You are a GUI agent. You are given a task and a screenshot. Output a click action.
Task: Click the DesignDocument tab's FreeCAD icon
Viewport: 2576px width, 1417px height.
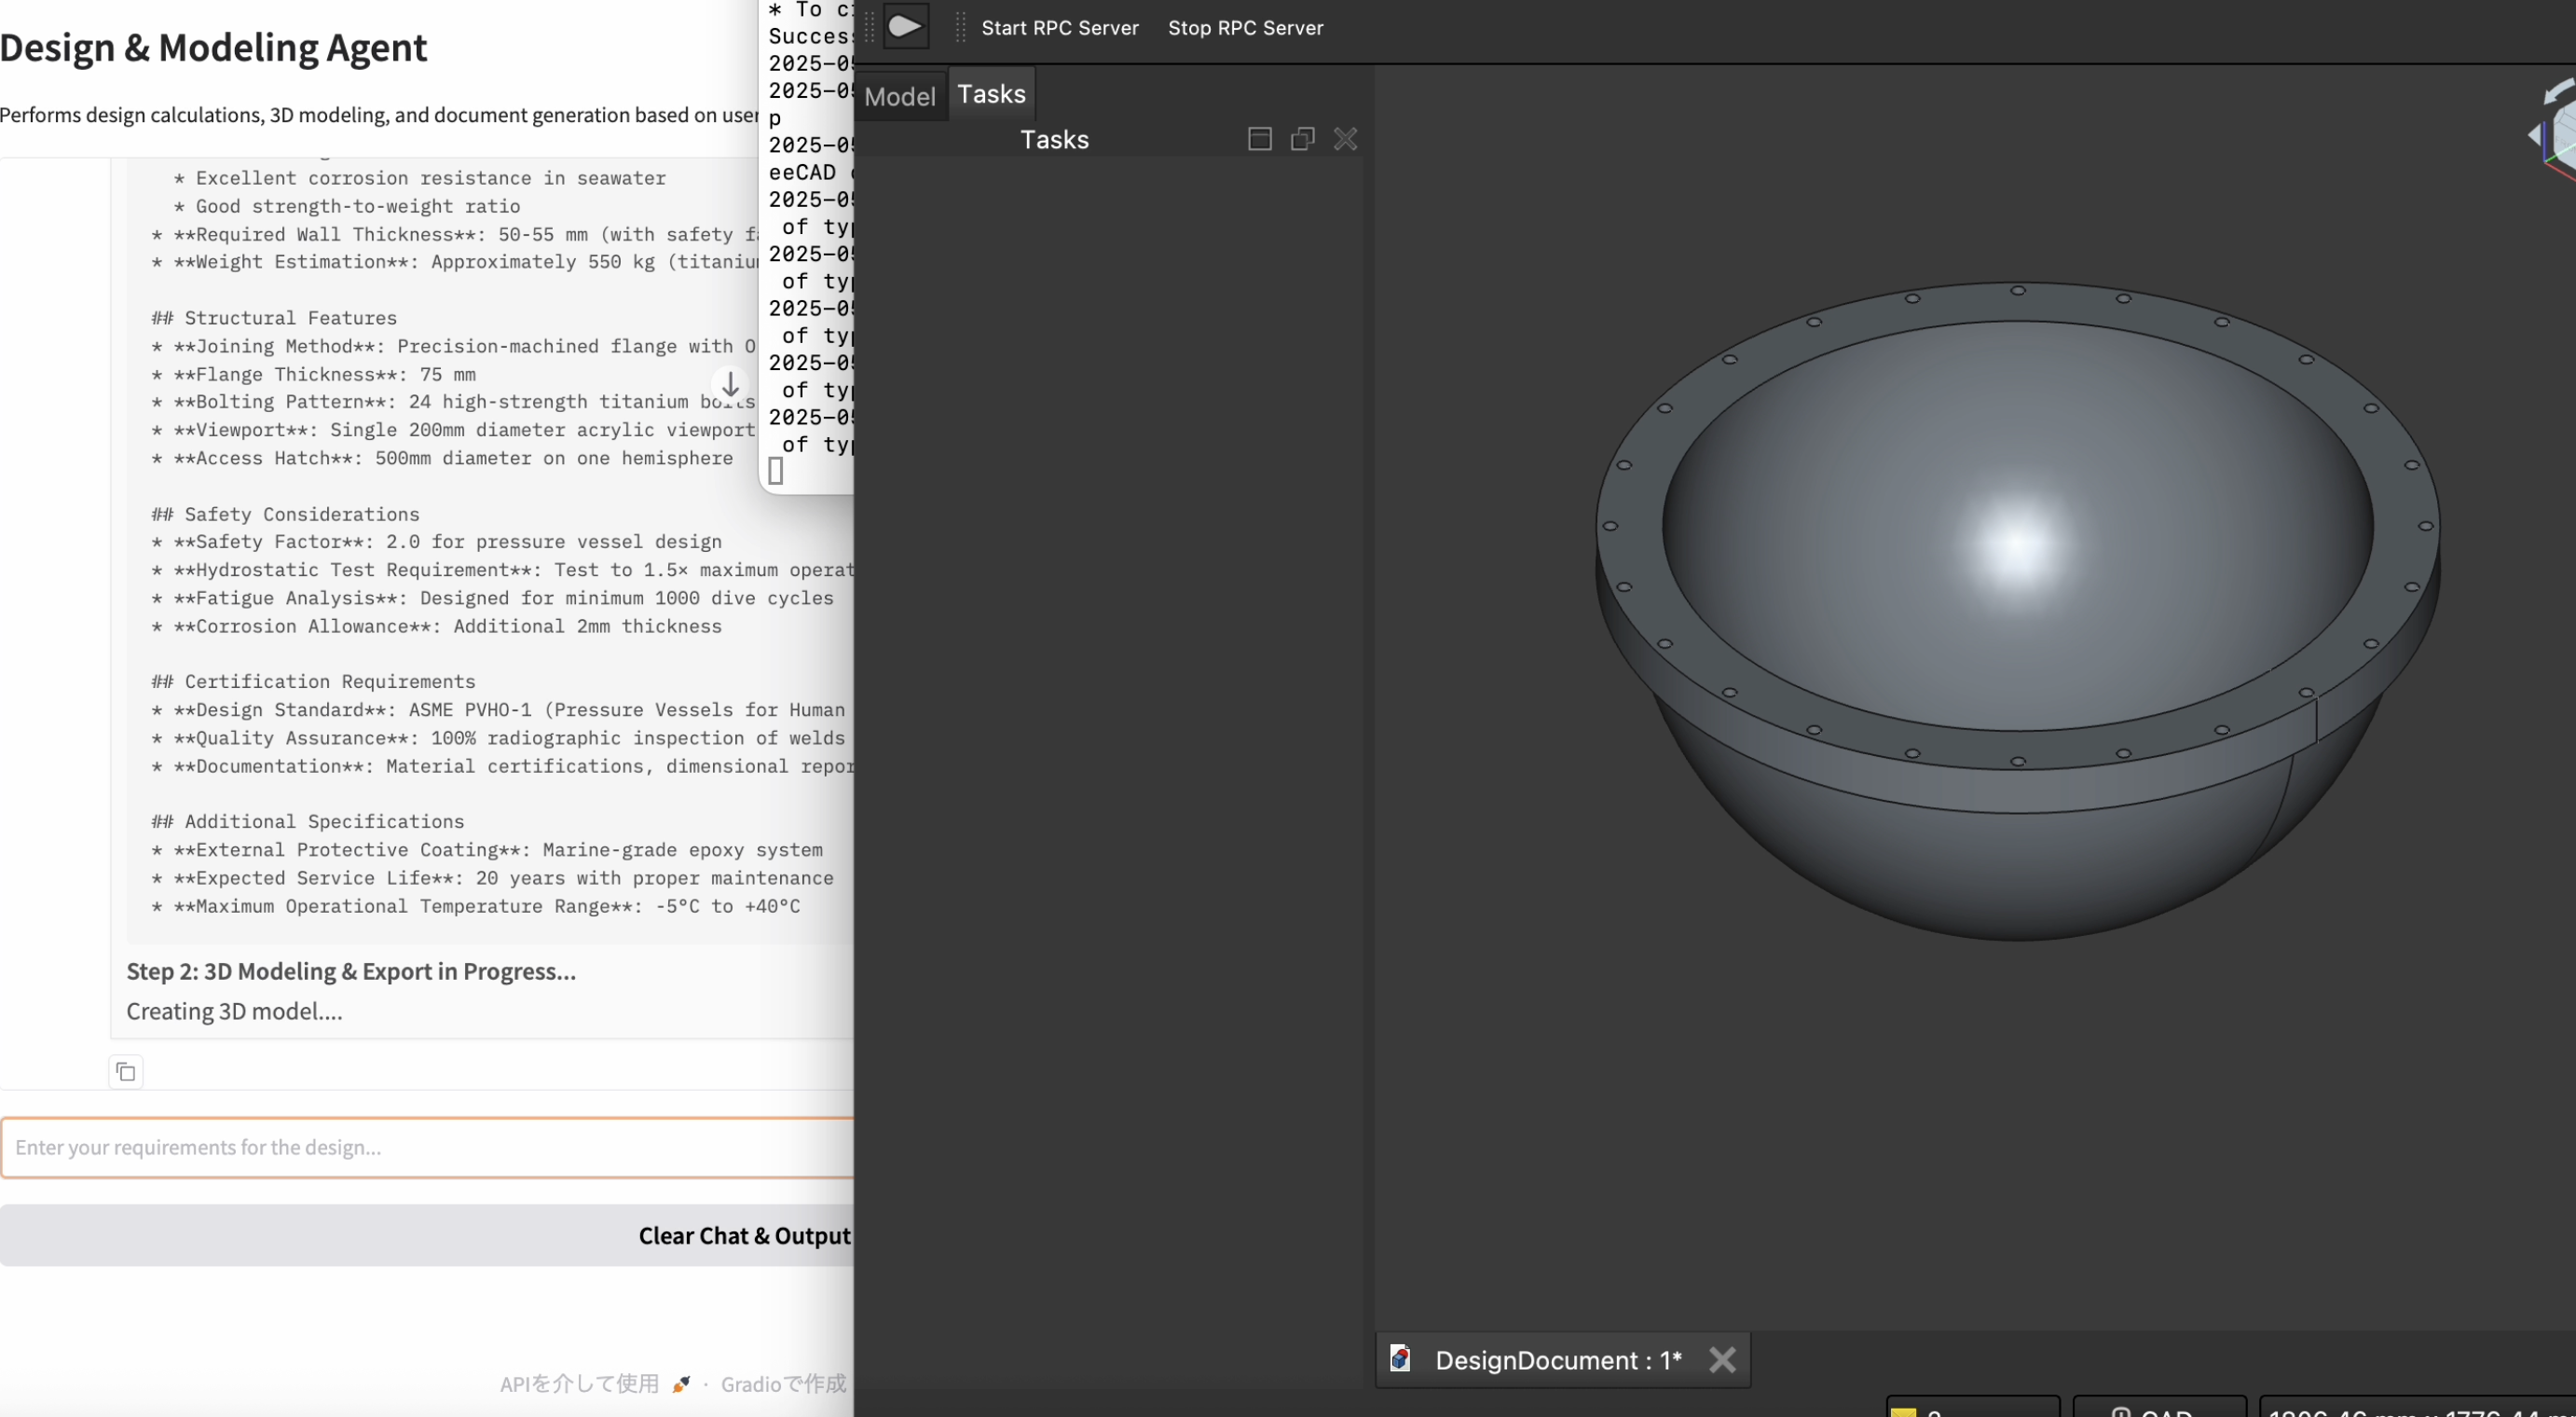pyautogui.click(x=1400, y=1358)
